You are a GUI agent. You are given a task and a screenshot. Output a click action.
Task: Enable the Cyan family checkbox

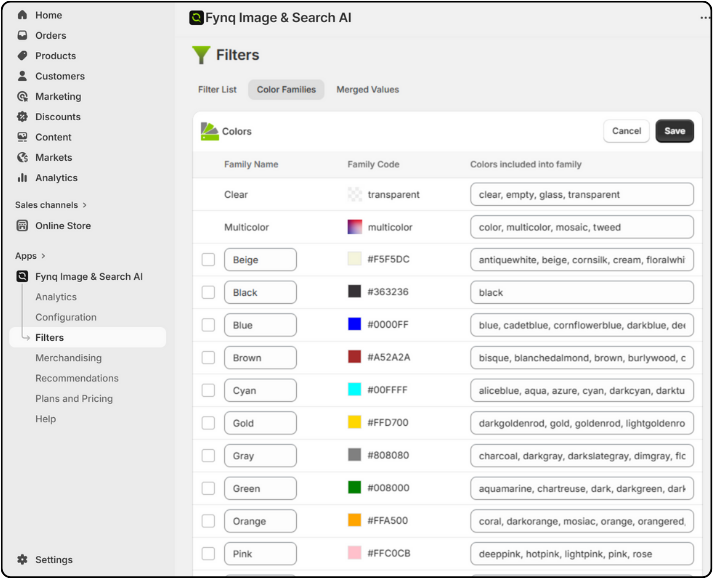click(x=208, y=390)
